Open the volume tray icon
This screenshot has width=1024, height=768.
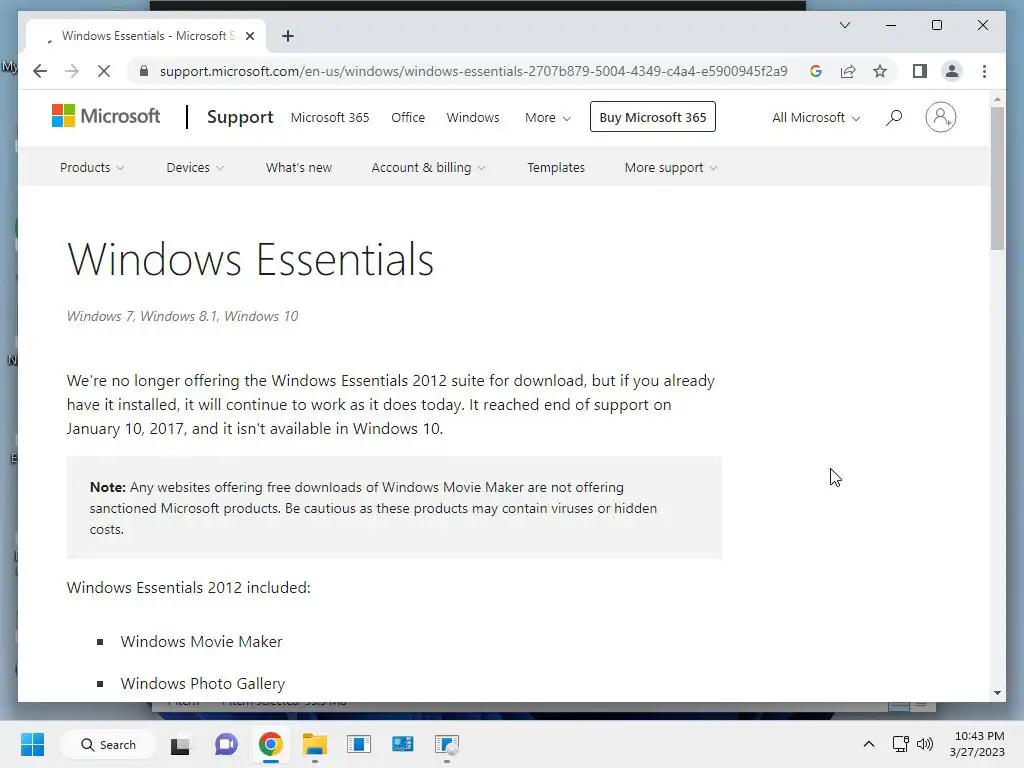pyautogui.click(x=925, y=744)
